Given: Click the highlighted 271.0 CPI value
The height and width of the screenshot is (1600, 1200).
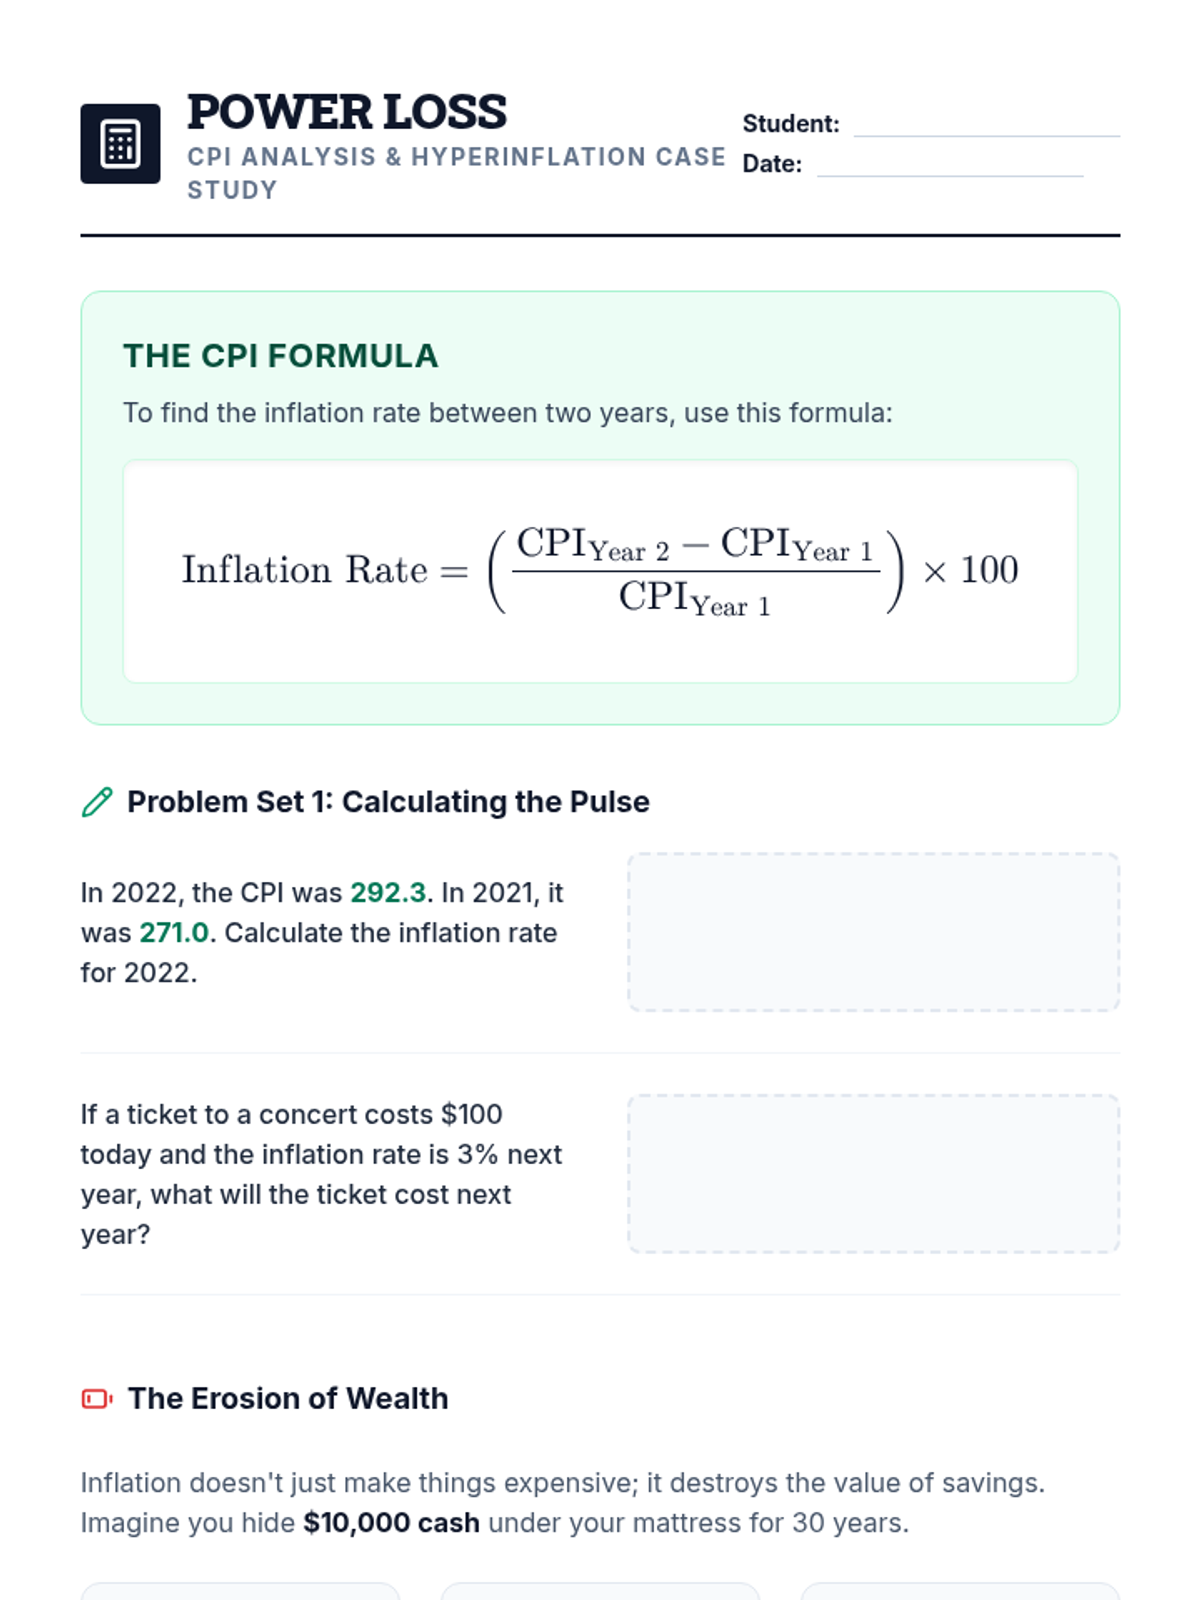Looking at the screenshot, I should pos(174,932).
